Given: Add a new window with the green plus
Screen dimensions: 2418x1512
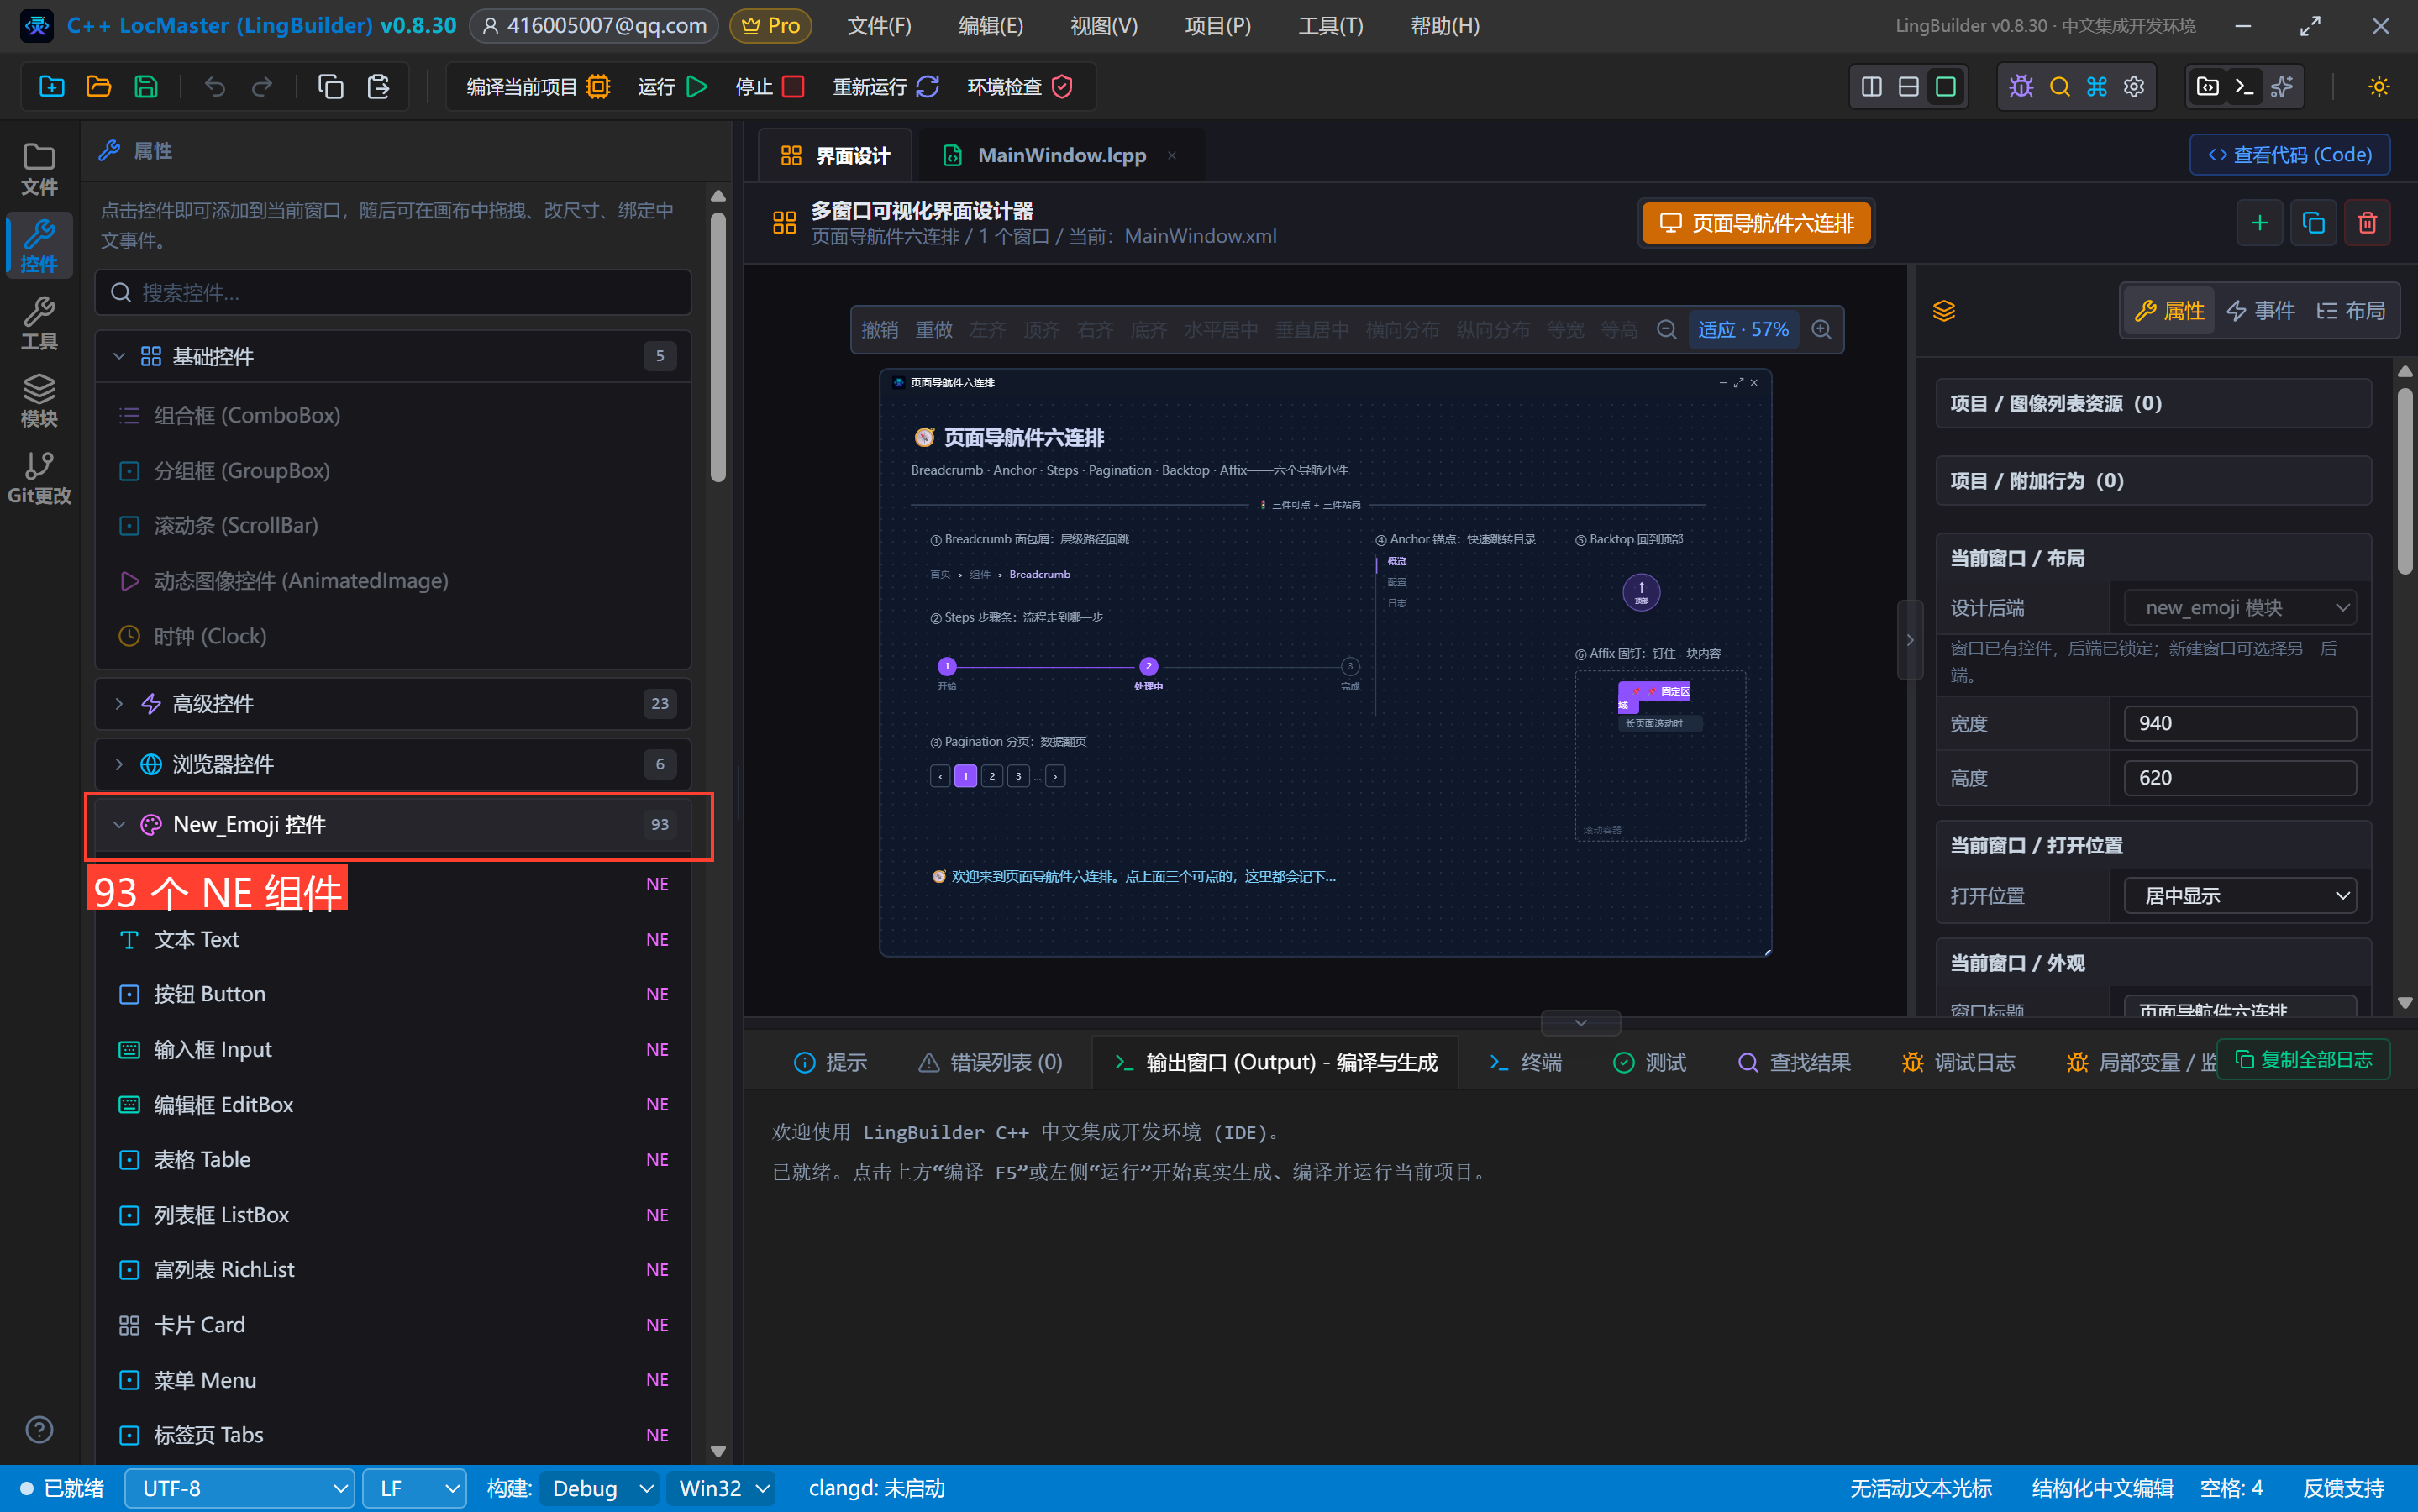Looking at the screenshot, I should (x=2260, y=222).
